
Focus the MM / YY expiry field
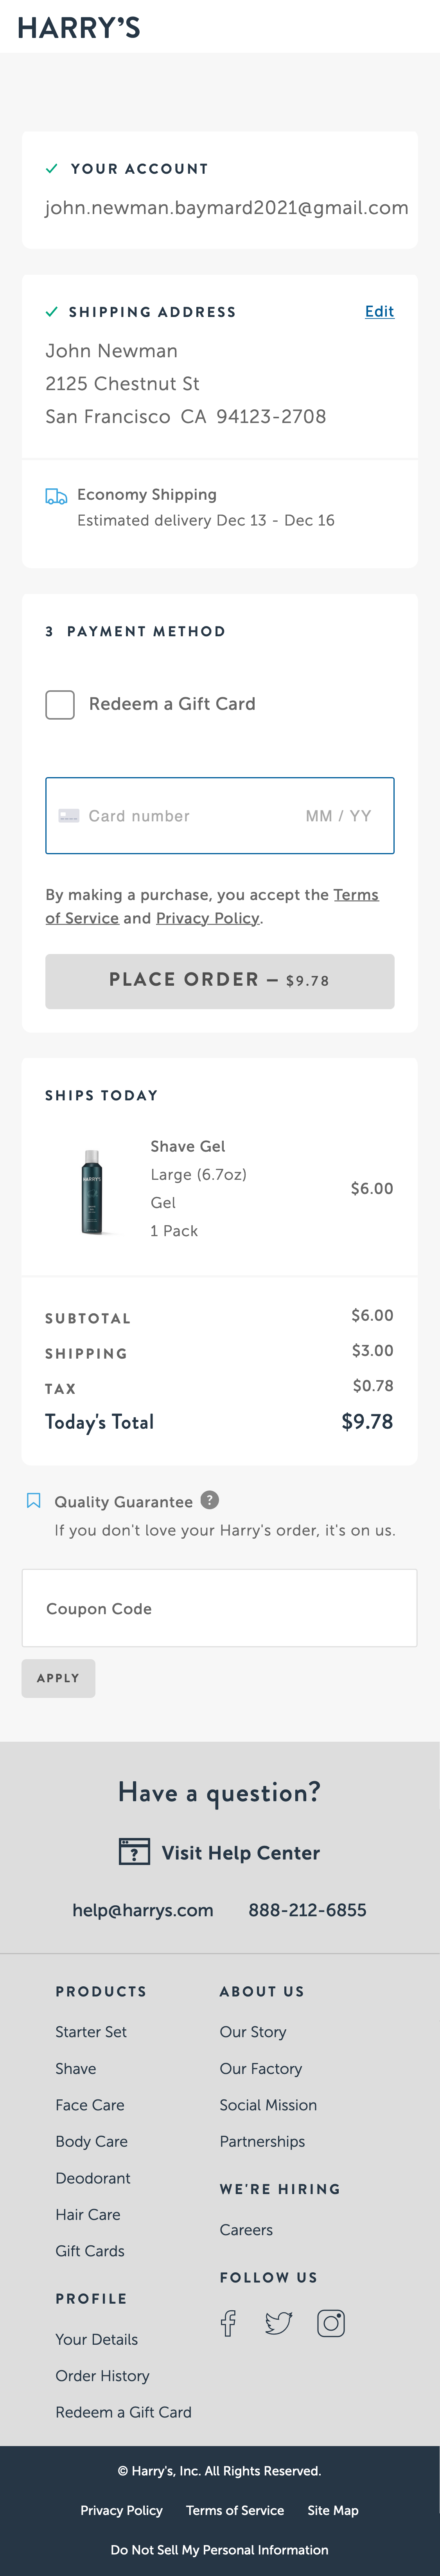click(338, 816)
